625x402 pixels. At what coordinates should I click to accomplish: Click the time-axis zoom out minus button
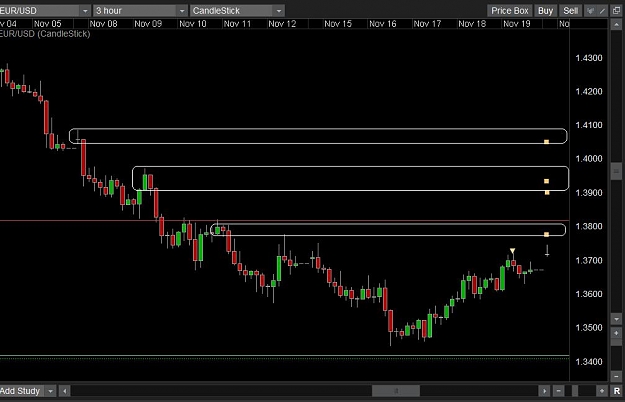click(x=559, y=391)
